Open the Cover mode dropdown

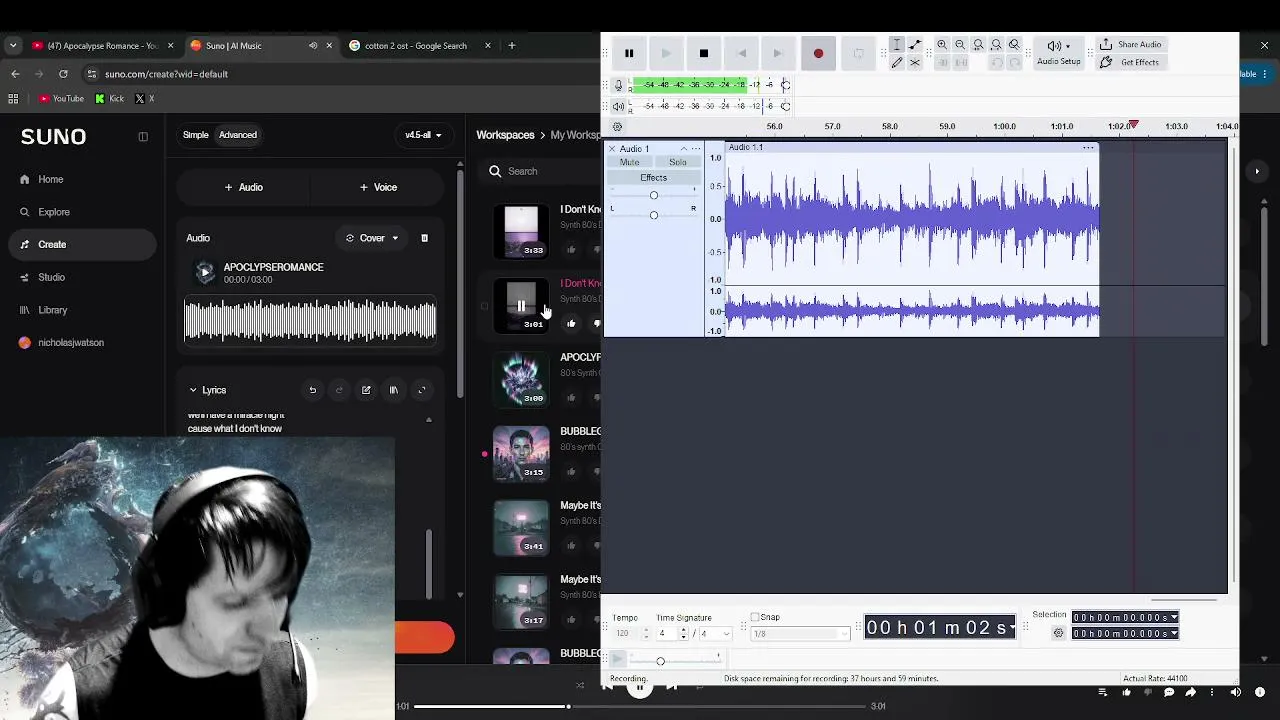[x=372, y=238]
